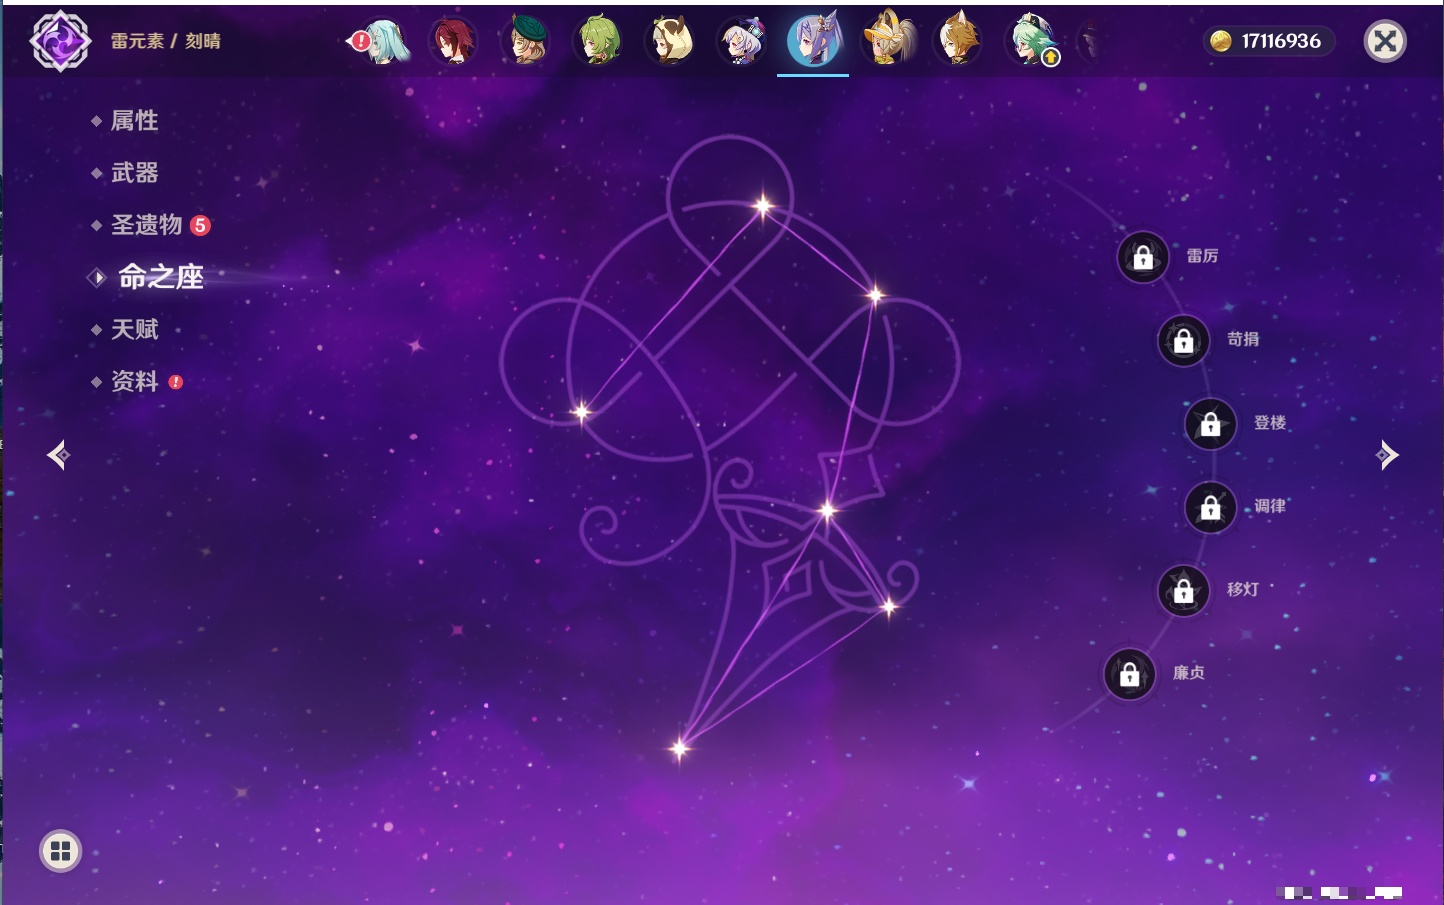Select the character with golden hat portrait
The image size is (1444, 905).
886,41
